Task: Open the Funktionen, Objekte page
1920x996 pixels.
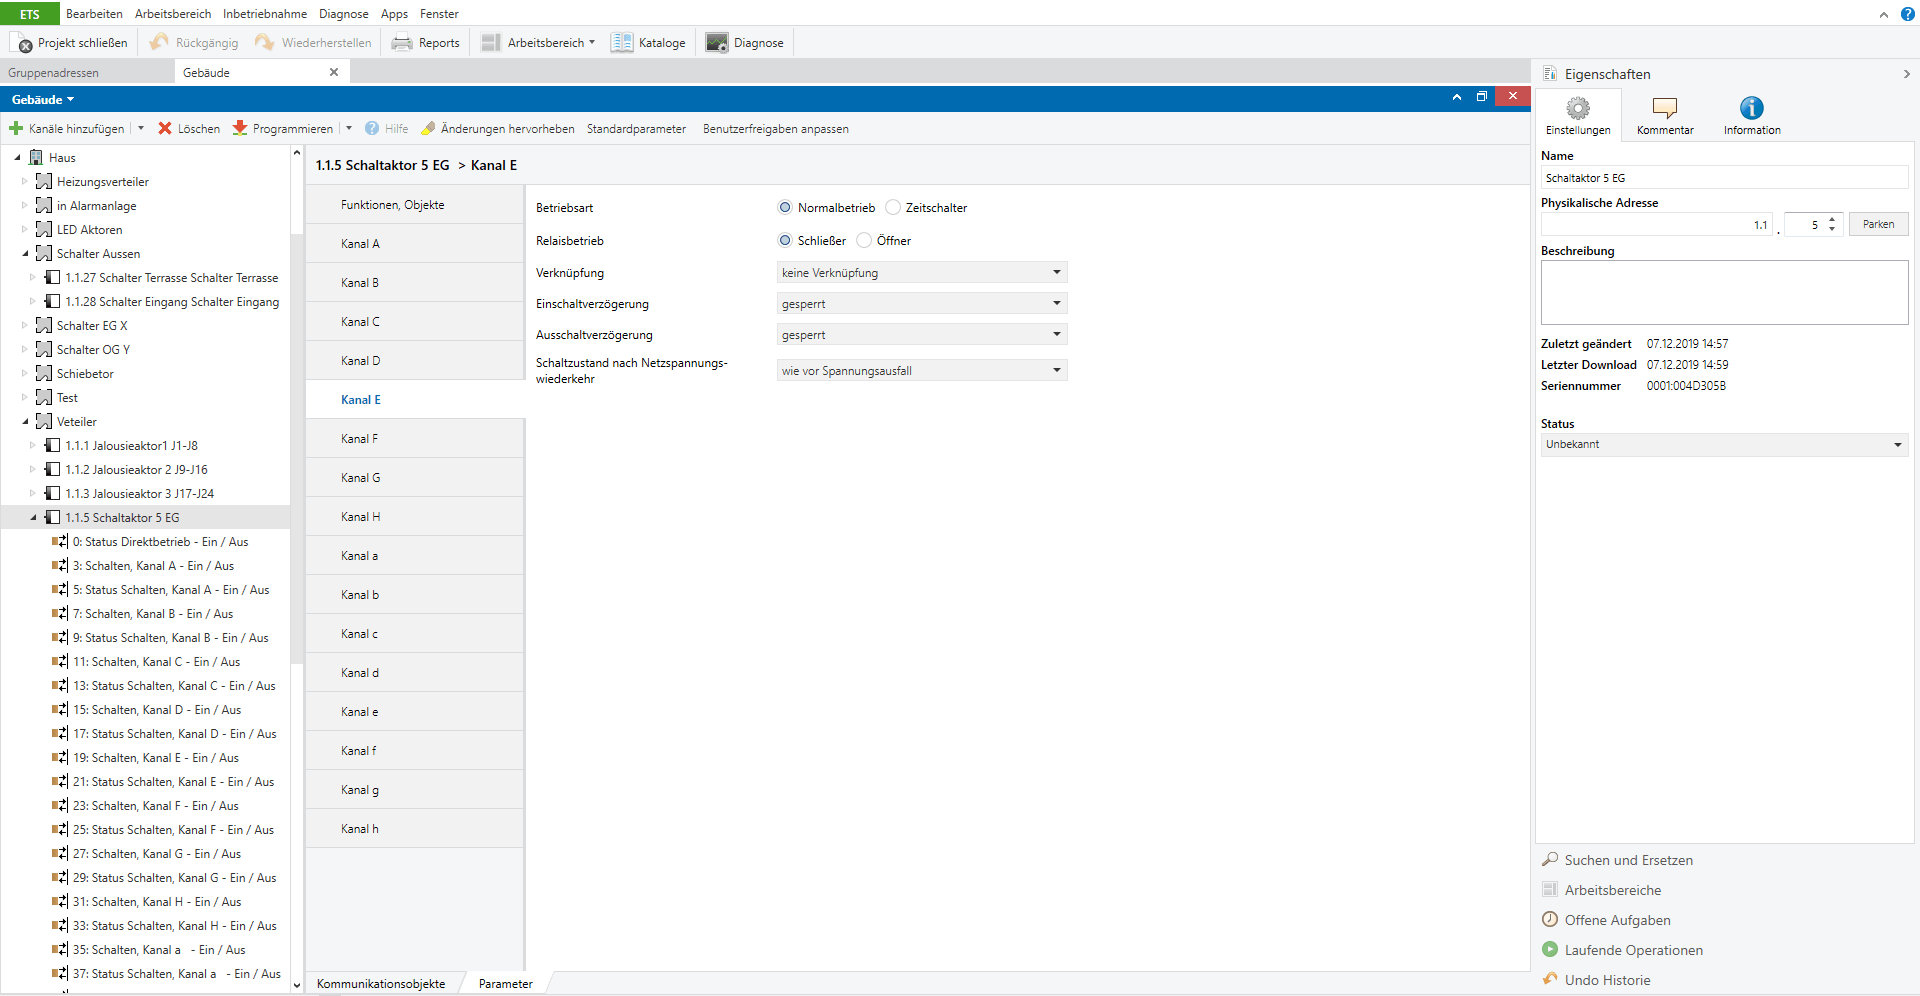Action: tap(415, 205)
